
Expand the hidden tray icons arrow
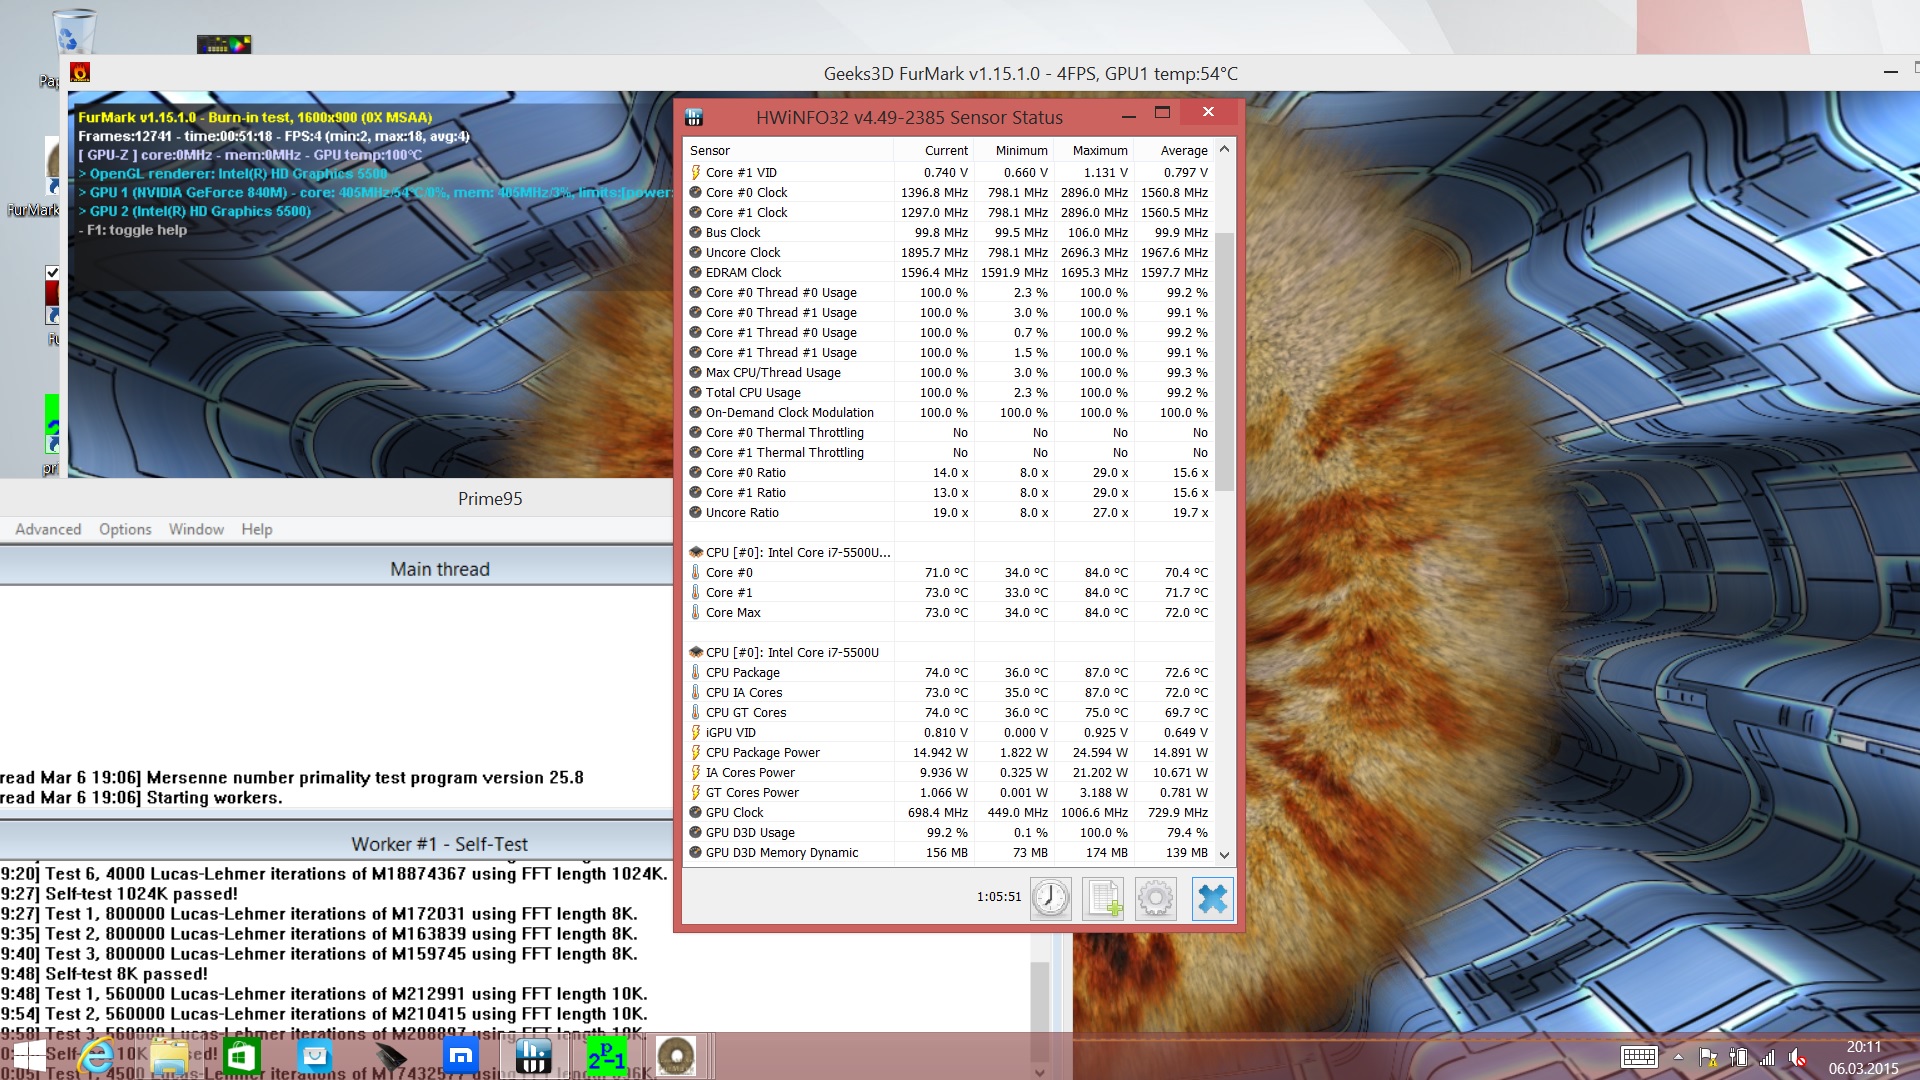[x=1678, y=1057]
